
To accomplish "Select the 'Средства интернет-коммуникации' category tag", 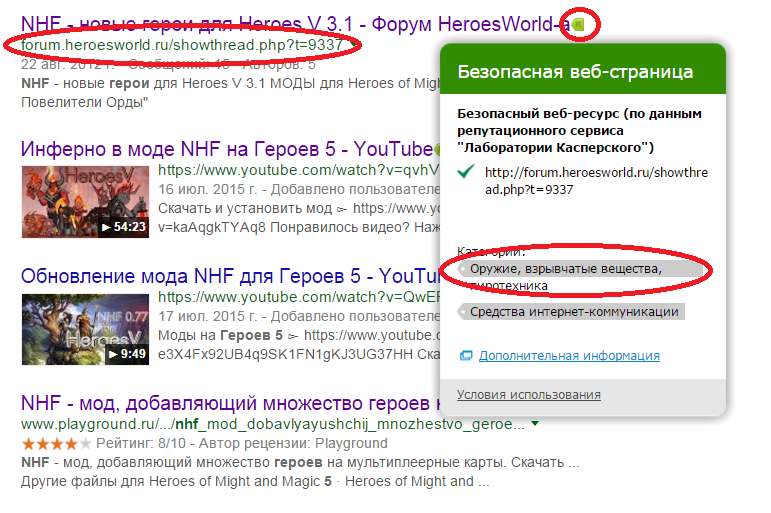I will click(571, 312).
